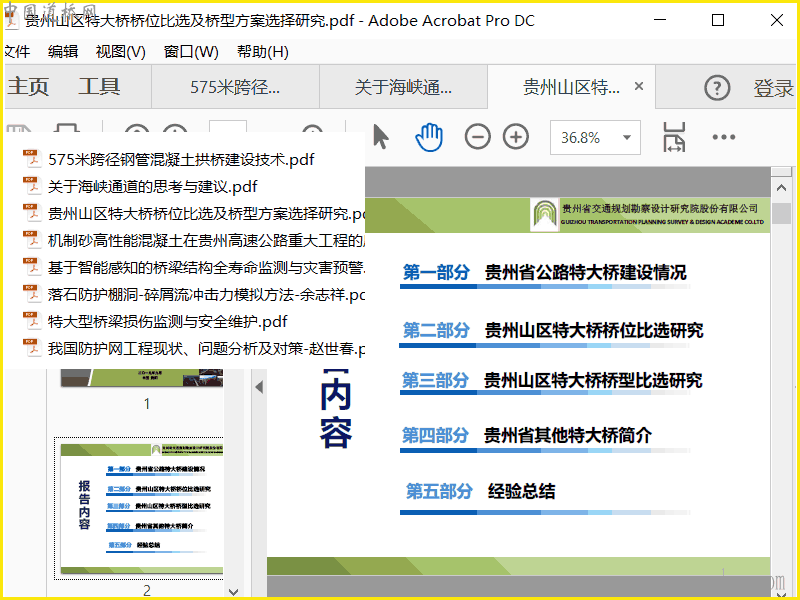
Task: Open 贵州山区特大桥桥位比选 file in list
Action: 206,214
